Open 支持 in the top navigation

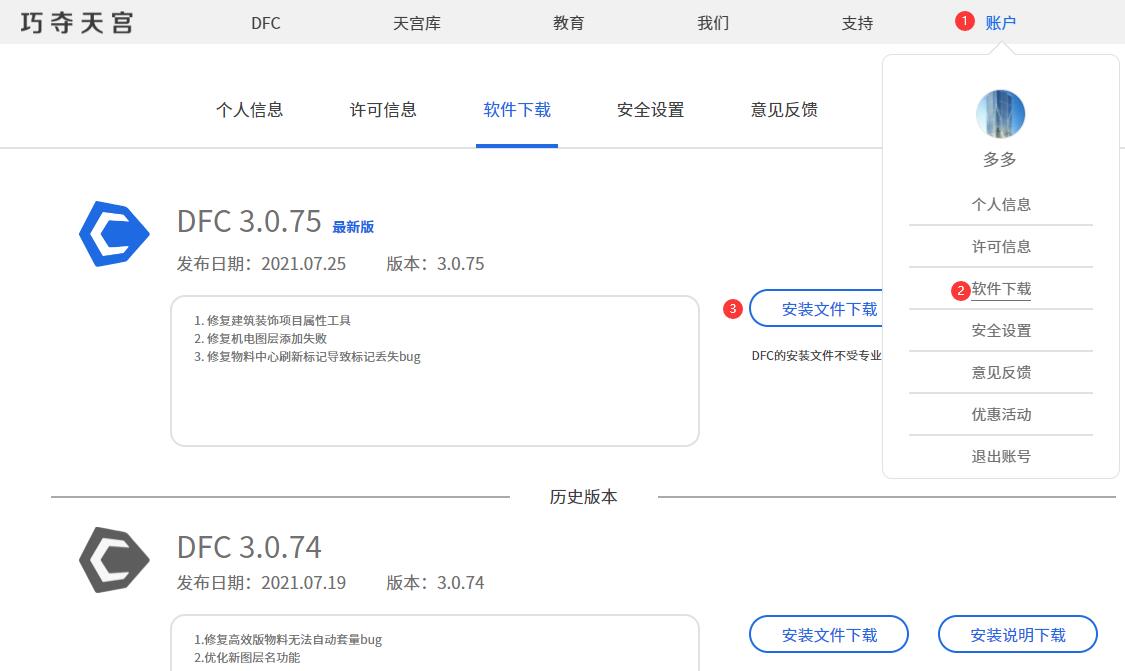tap(857, 23)
